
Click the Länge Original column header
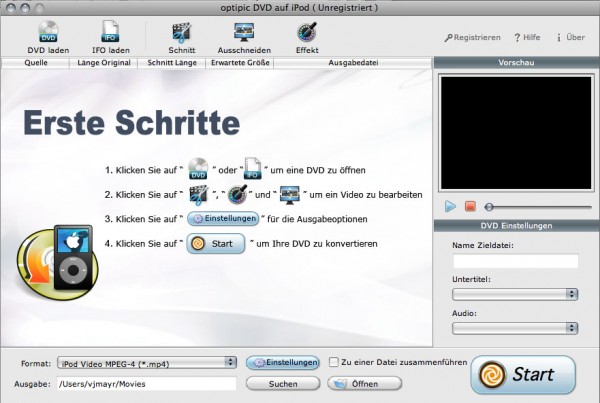[104, 63]
